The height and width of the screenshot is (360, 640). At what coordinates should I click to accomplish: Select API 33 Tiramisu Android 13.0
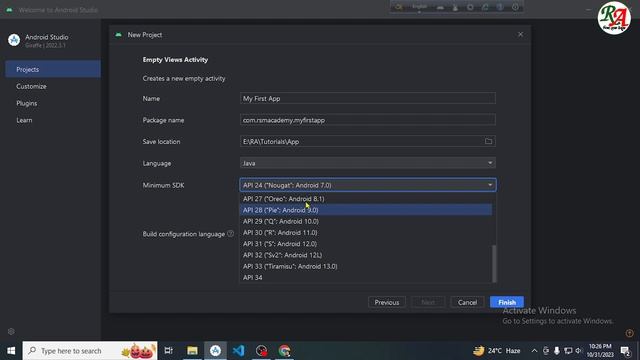(x=366, y=266)
